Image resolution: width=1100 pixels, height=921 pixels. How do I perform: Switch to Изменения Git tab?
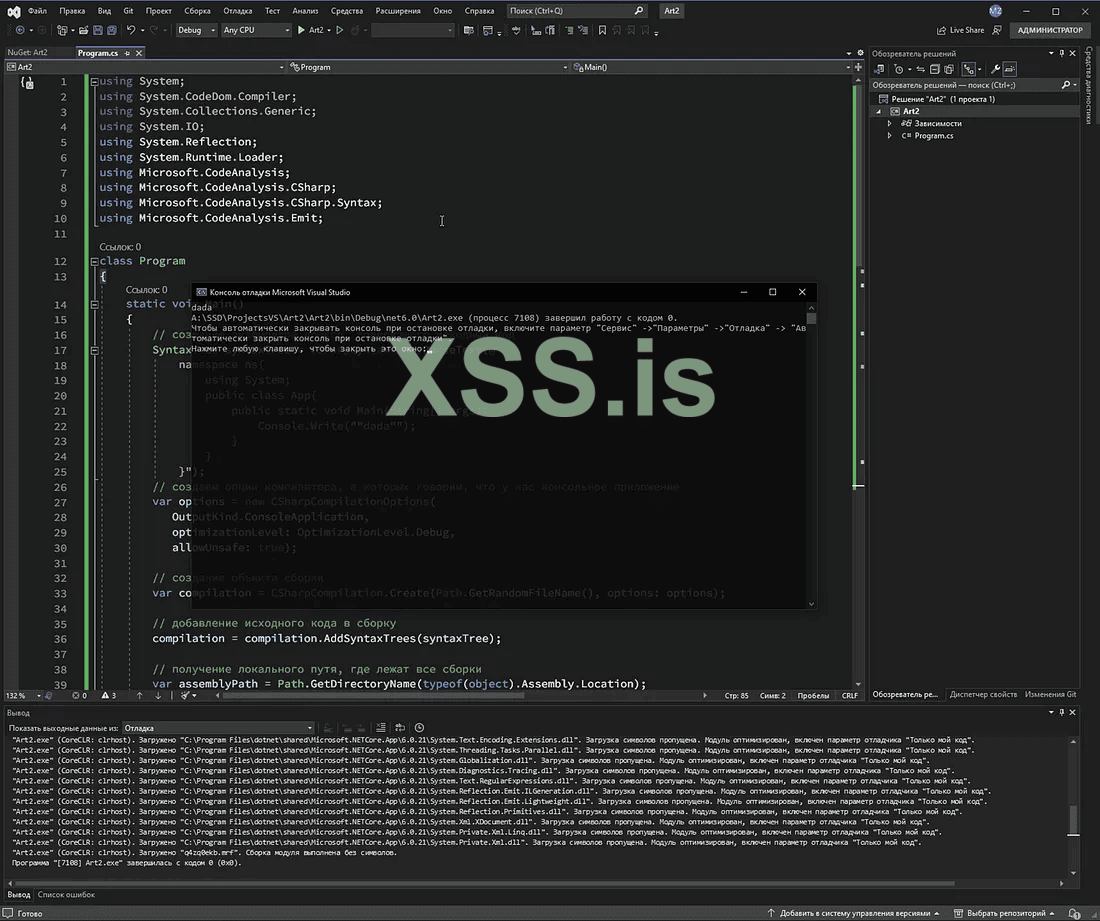click(x=1050, y=694)
